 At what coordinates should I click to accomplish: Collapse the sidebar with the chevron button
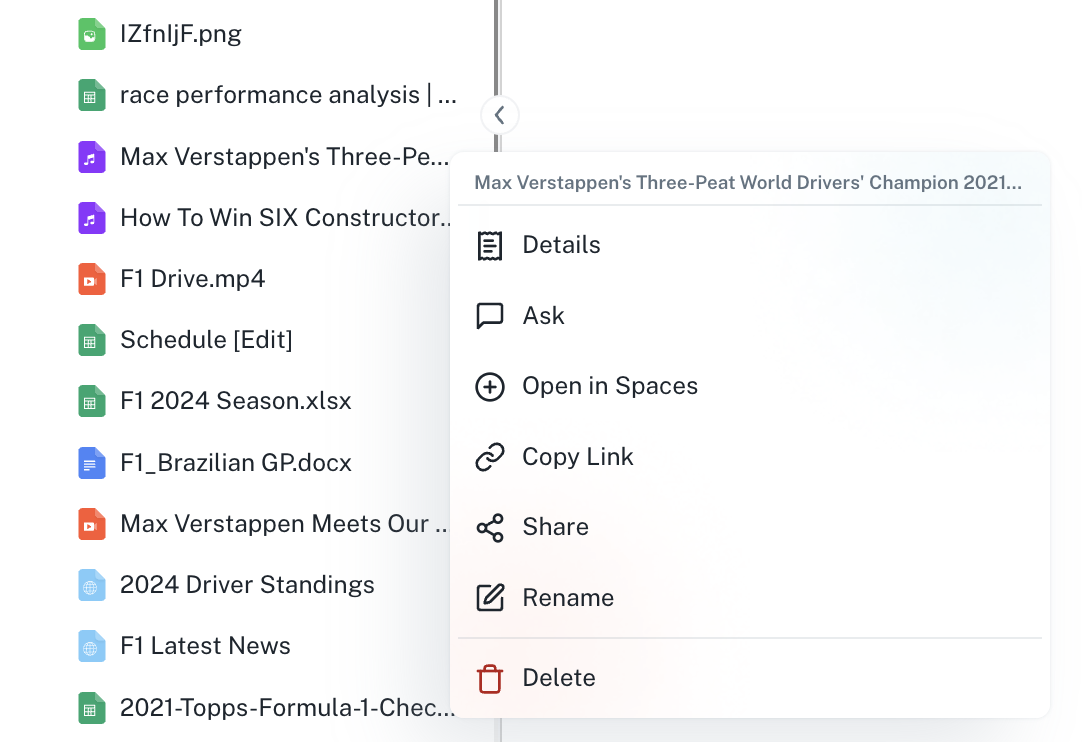point(500,115)
